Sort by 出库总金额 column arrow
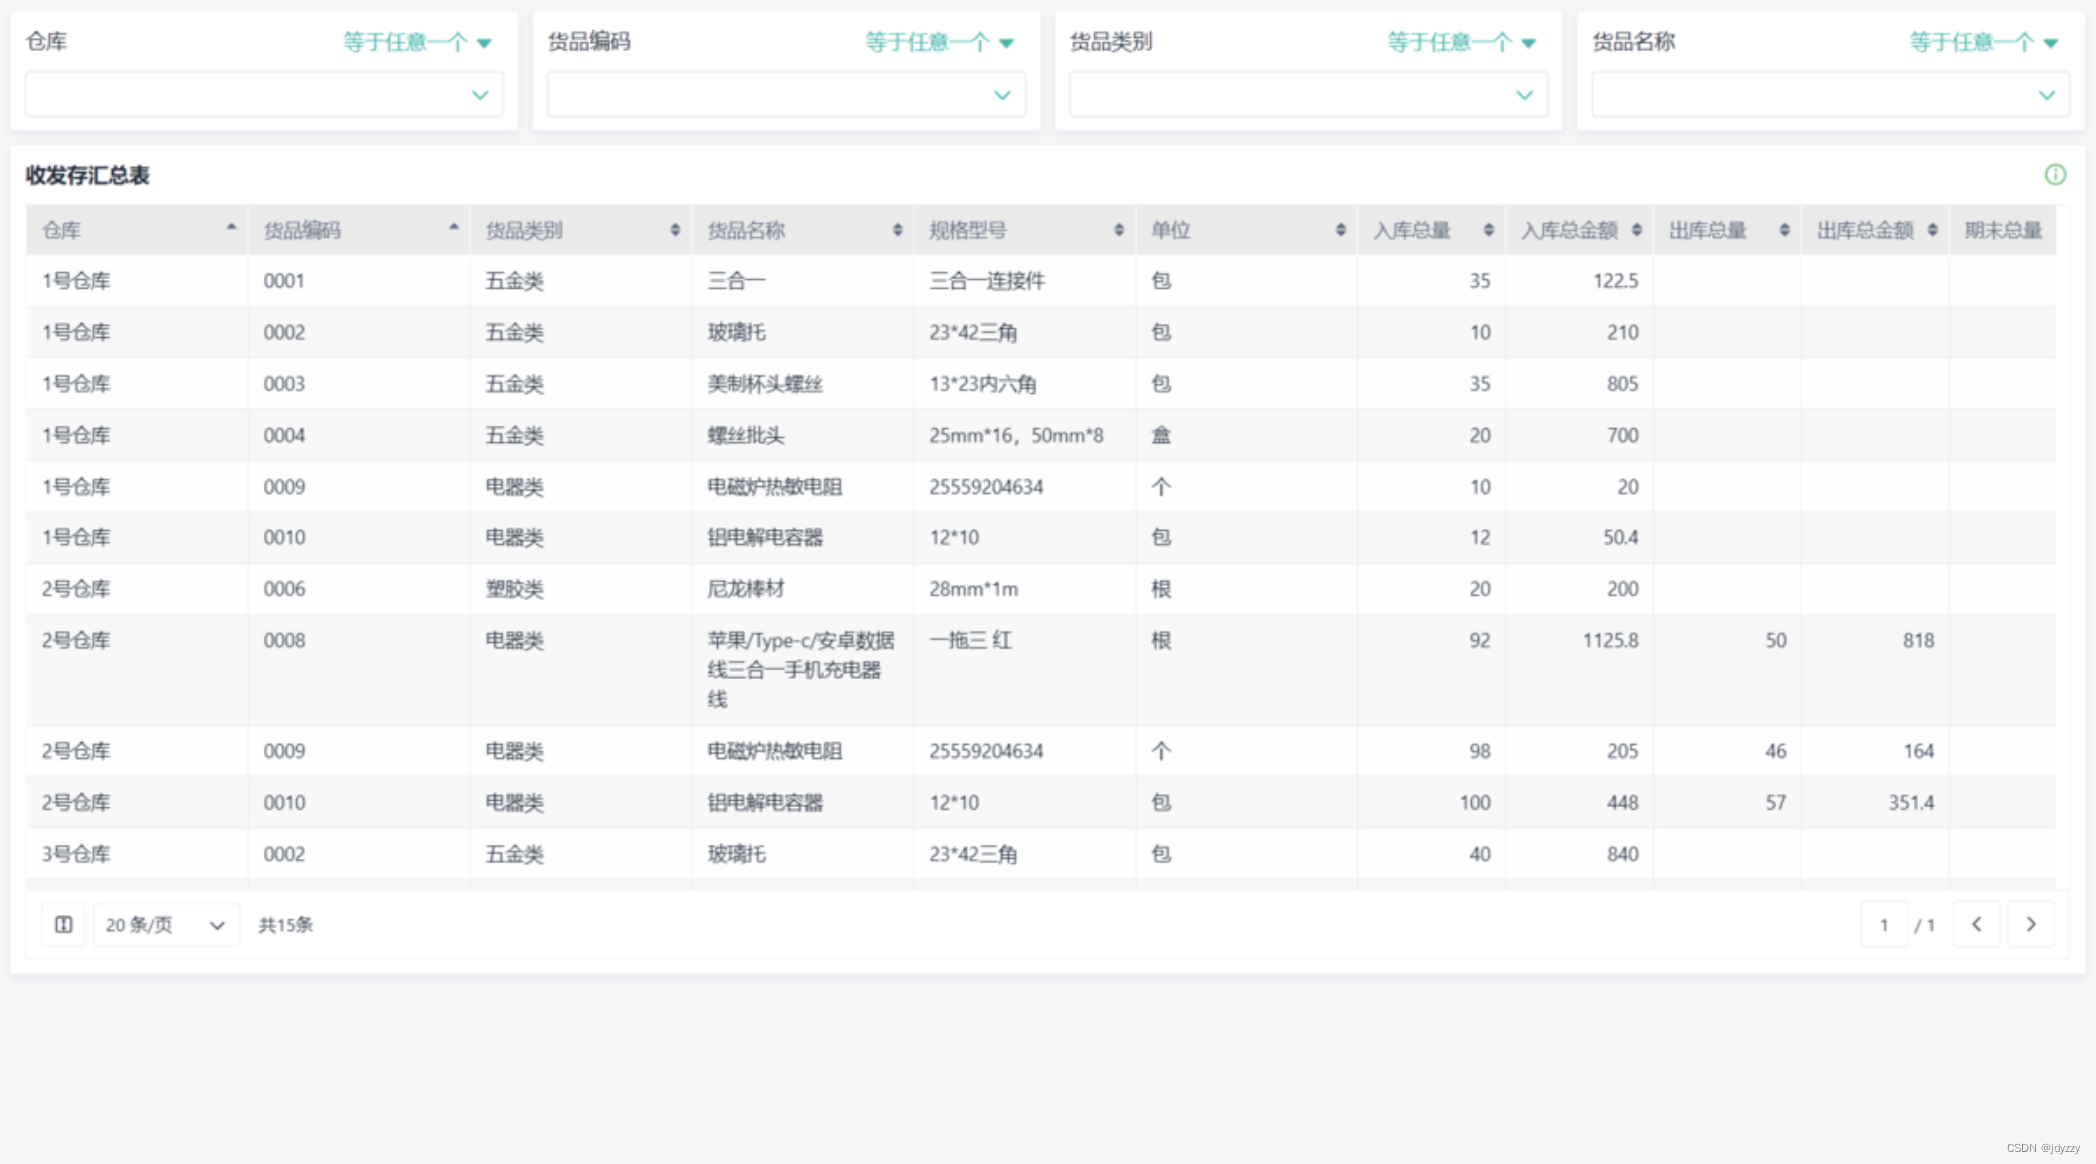2096x1164 pixels. click(1932, 230)
